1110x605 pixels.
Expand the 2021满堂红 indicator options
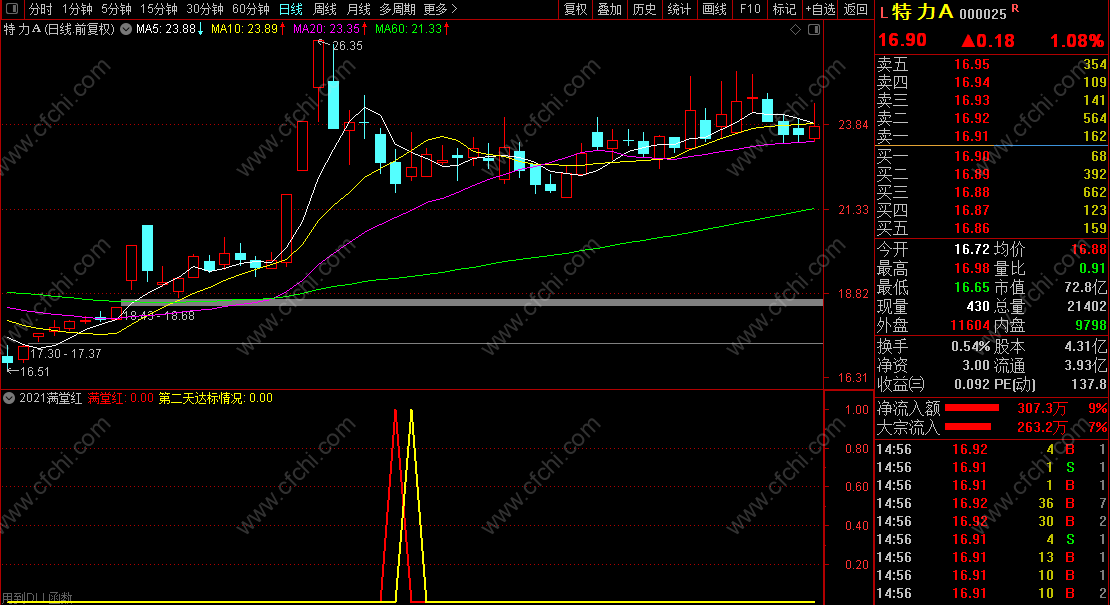[x=9, y=398]
